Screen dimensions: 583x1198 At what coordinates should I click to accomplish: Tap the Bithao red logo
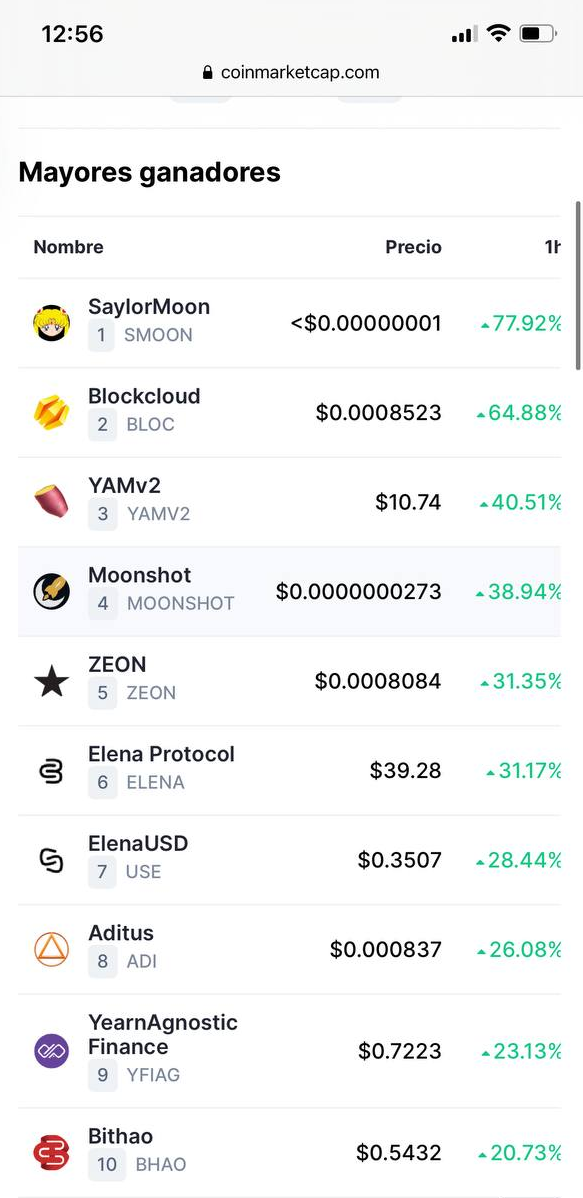coord(51,1152)
